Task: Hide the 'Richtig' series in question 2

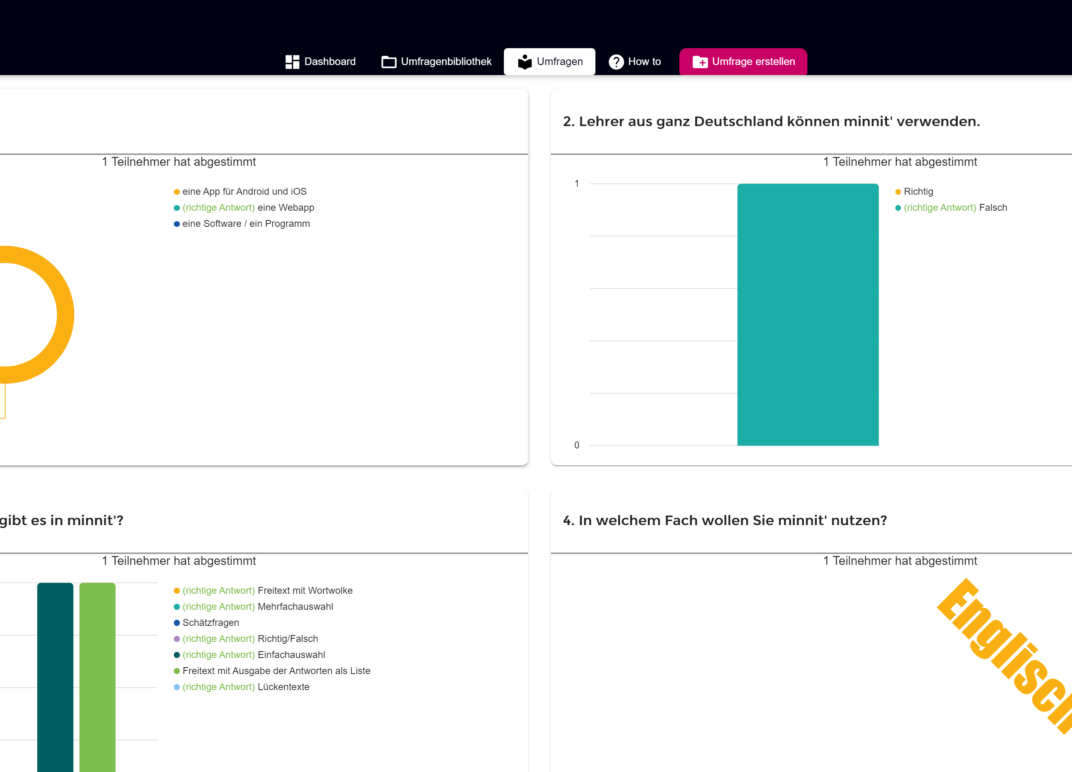Action: [917, 191]
